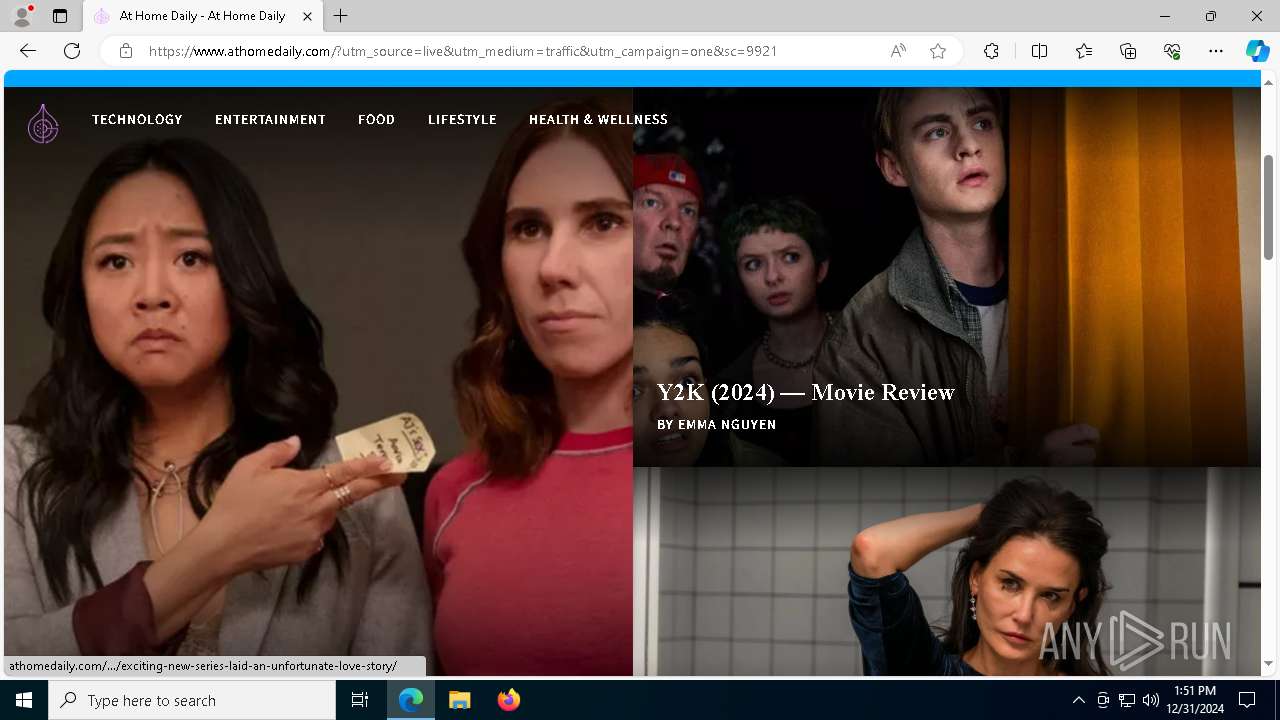Open Task View on taskbar
Viewport: 1280px width, 720px height.
360,700
